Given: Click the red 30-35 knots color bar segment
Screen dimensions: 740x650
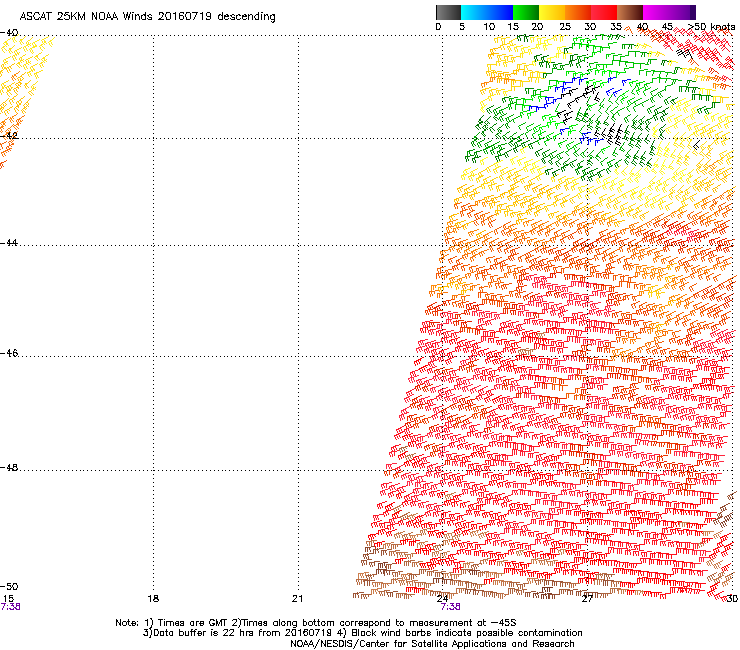Looking at the screenshot, I should 604,12.
